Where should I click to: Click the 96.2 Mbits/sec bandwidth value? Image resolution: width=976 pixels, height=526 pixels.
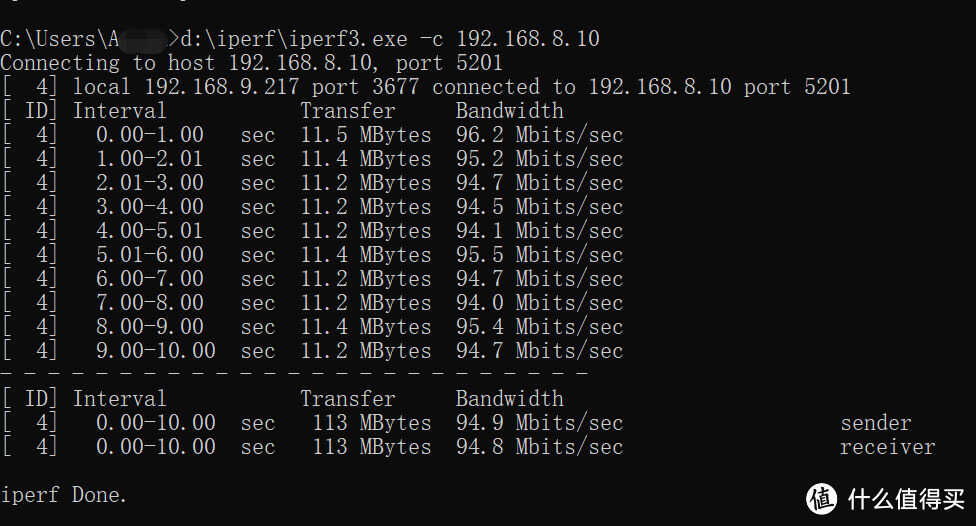(x=539, y=135)
